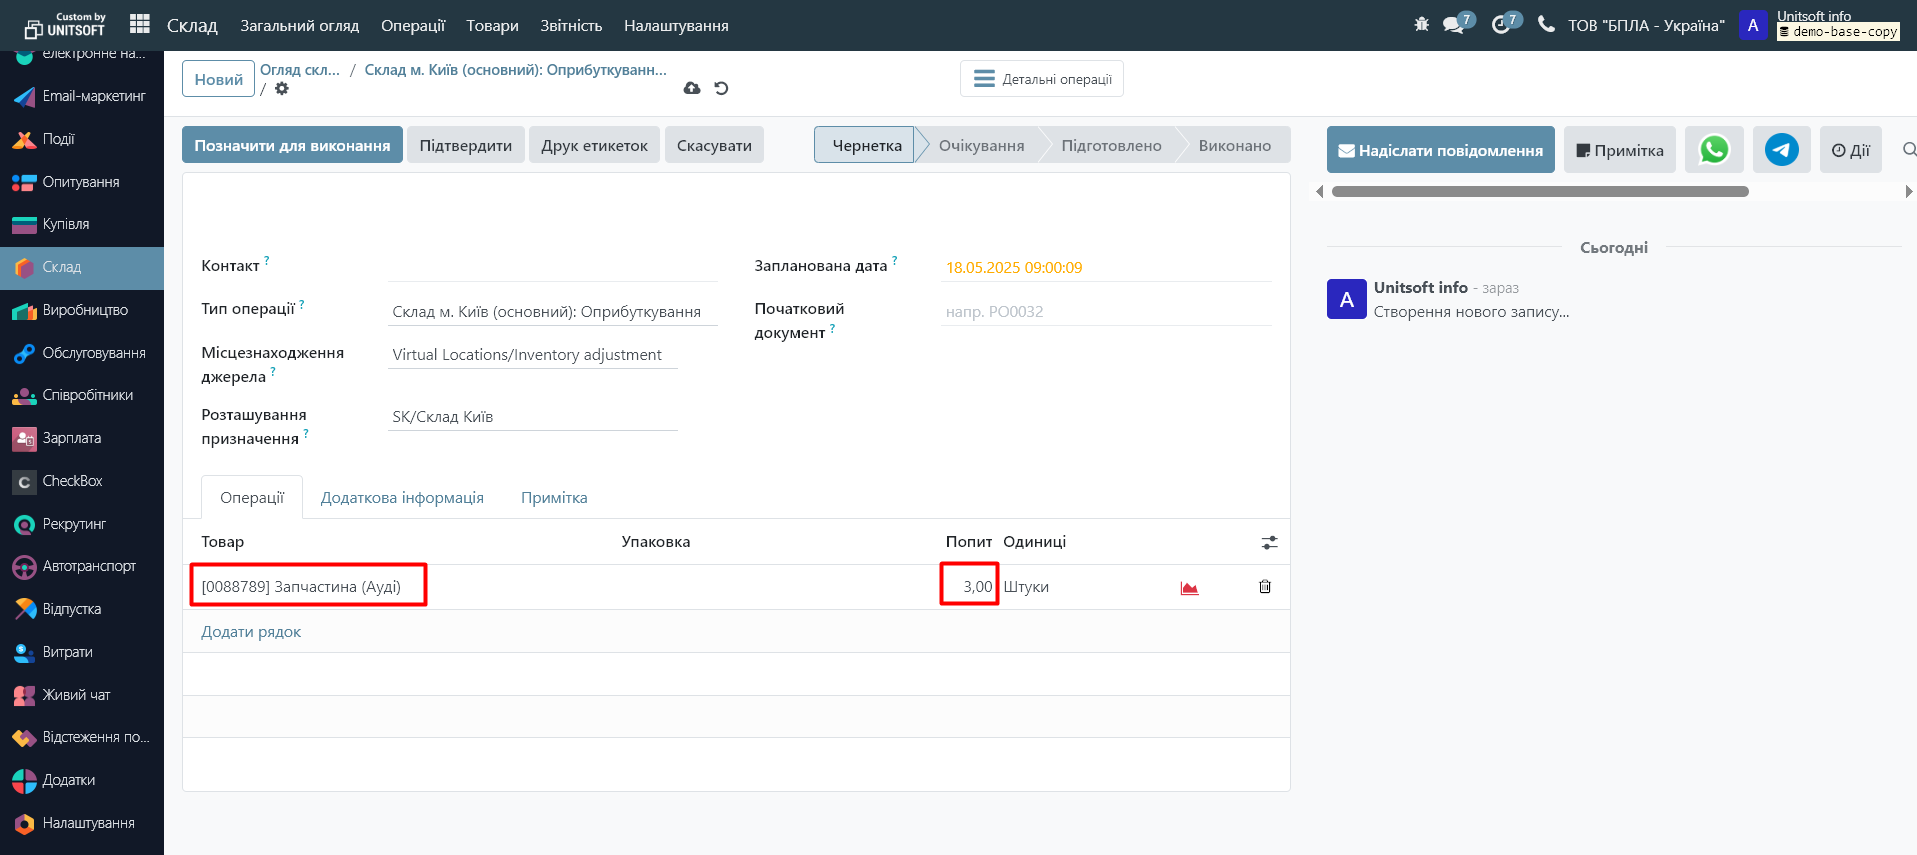
Task: Open the forecast chart icon in product row
Action: point(1189,588)
